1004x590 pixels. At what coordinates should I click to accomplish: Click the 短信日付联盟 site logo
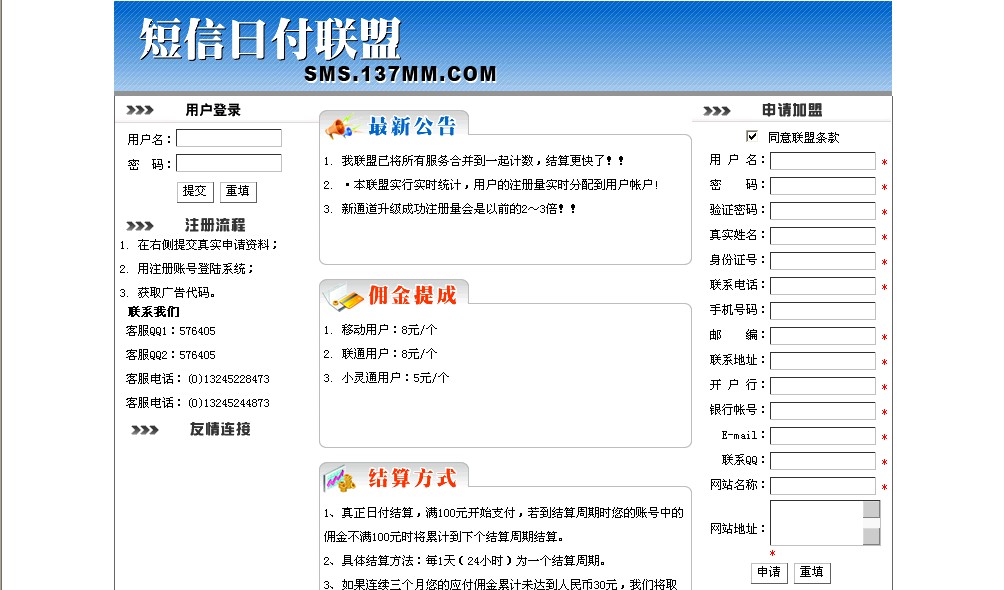click(270, 38)
